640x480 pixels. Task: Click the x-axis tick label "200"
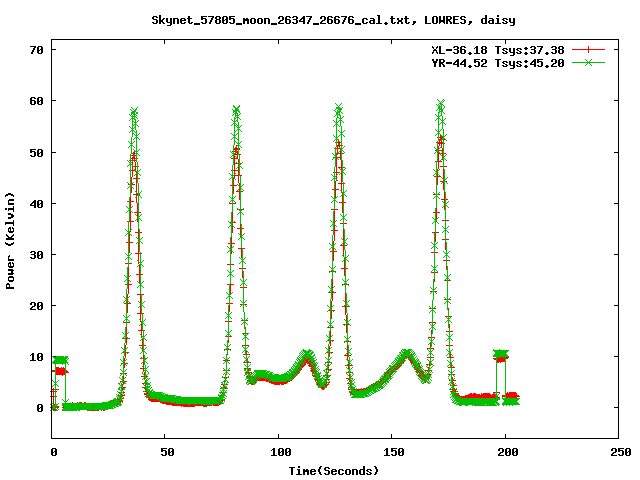[x=508, y=452]
